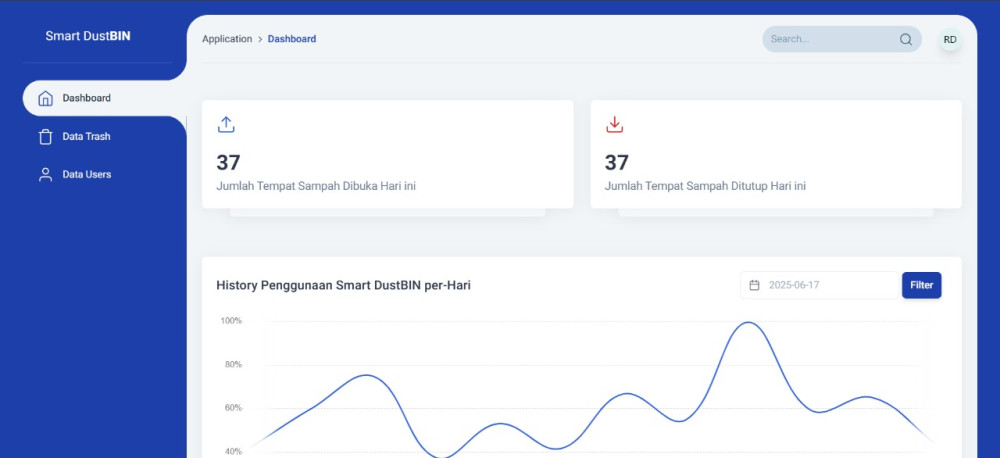The width and height of the screenshot is (1000, 458).
Task: Click the blue upload icon on first card
Action: 226,124
